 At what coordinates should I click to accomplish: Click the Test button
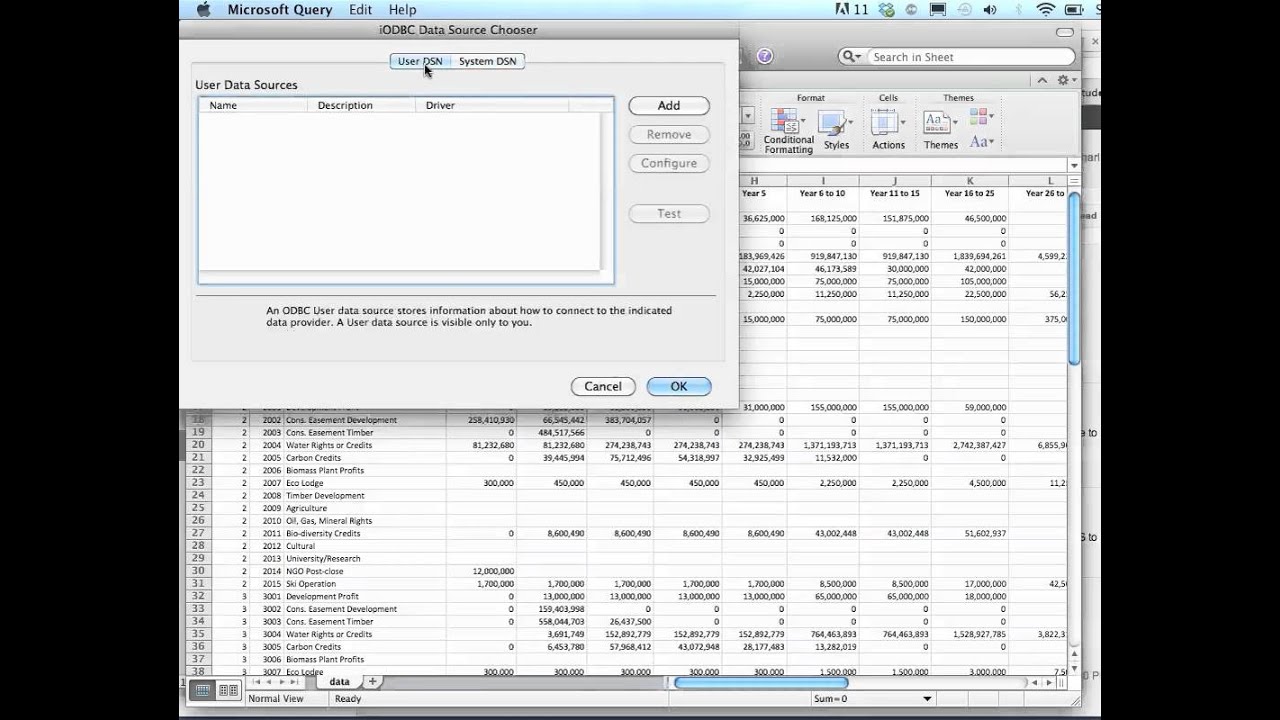click(x=669, y=213)
